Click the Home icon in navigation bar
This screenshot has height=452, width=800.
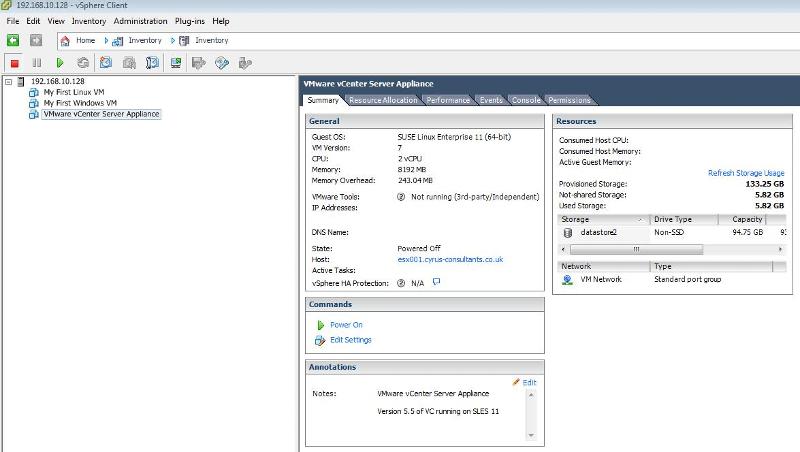point(65,41)
